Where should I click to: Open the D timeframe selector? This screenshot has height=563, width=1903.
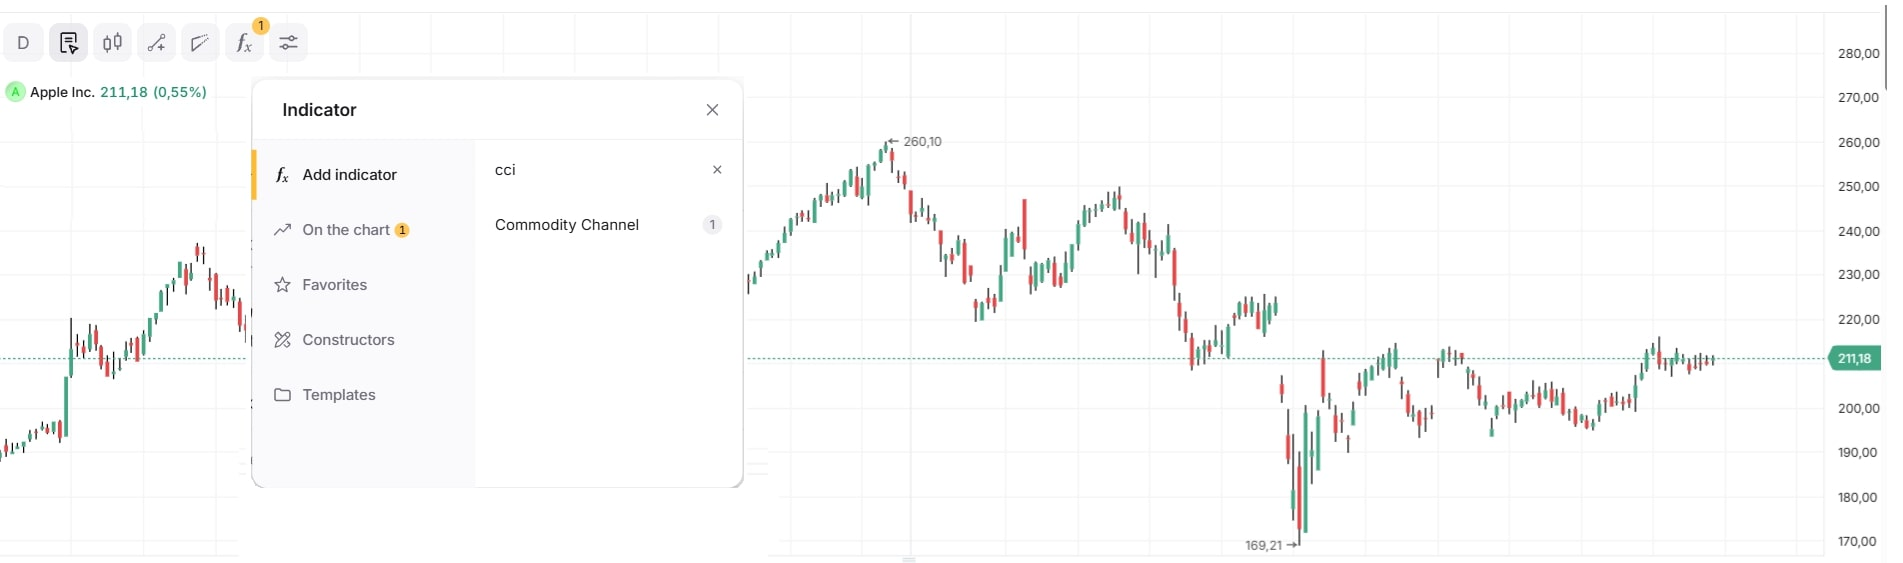coord(24,43)
